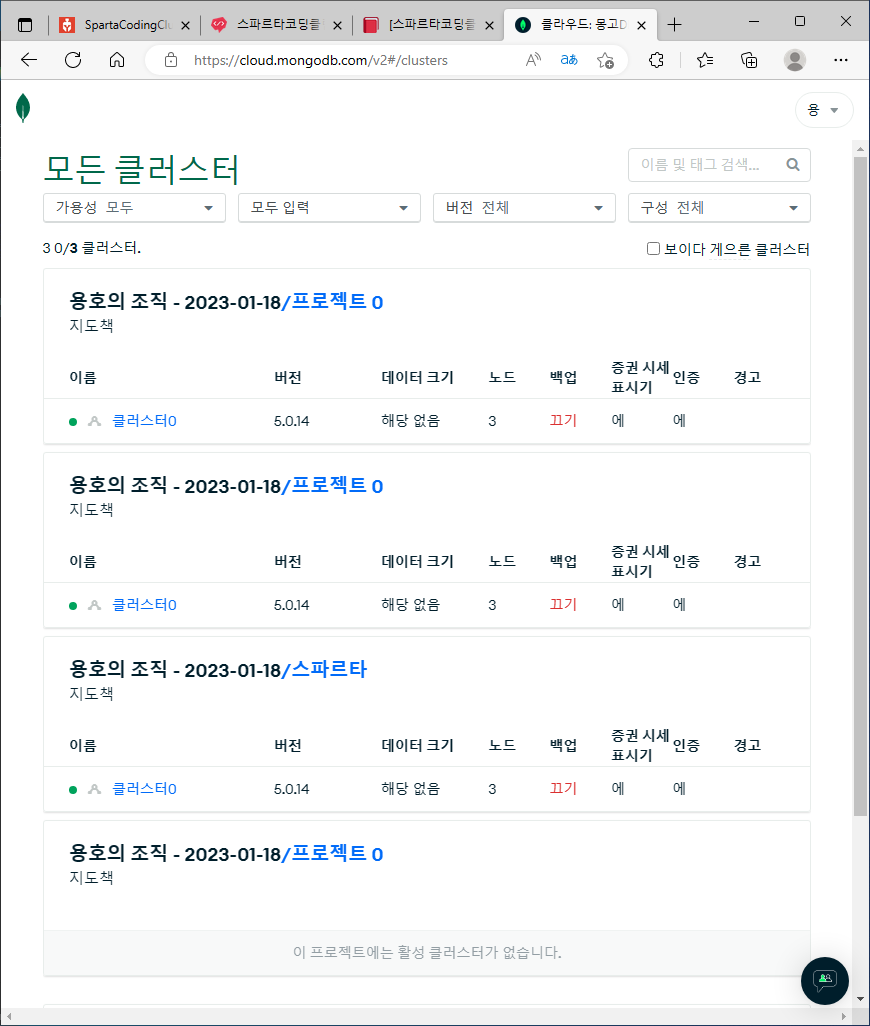The height and width of the screenshot is (1026, 870).
Task: Open the translate page icon
Action: pos(569,60)
